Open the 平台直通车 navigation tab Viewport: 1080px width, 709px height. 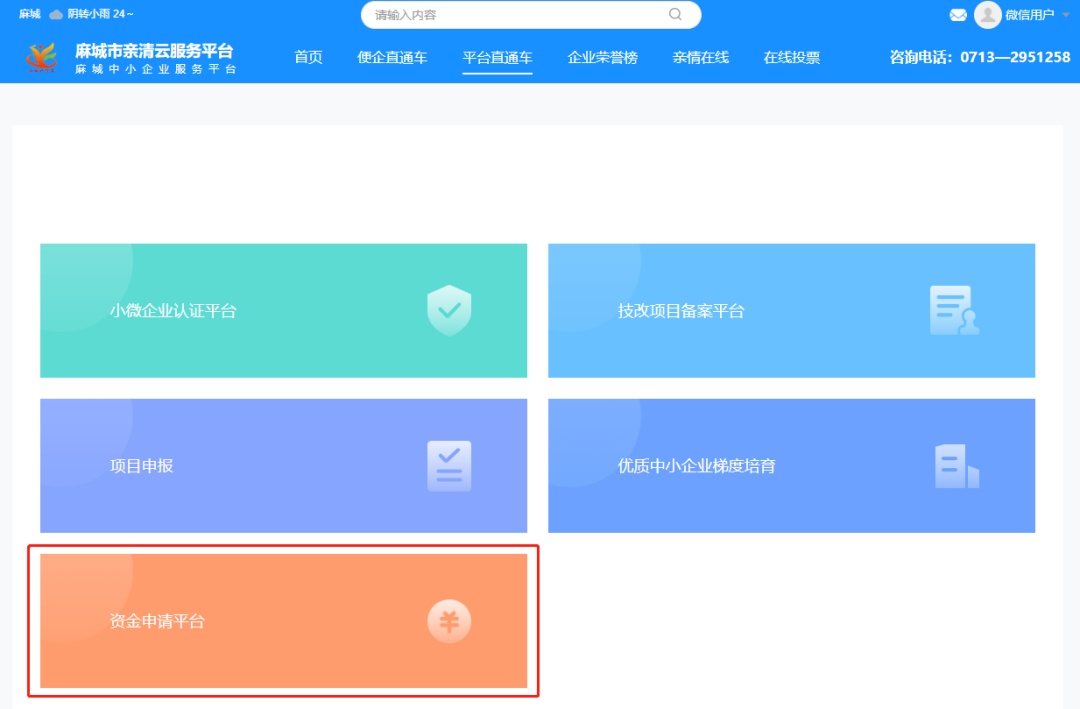pos(497,58)
